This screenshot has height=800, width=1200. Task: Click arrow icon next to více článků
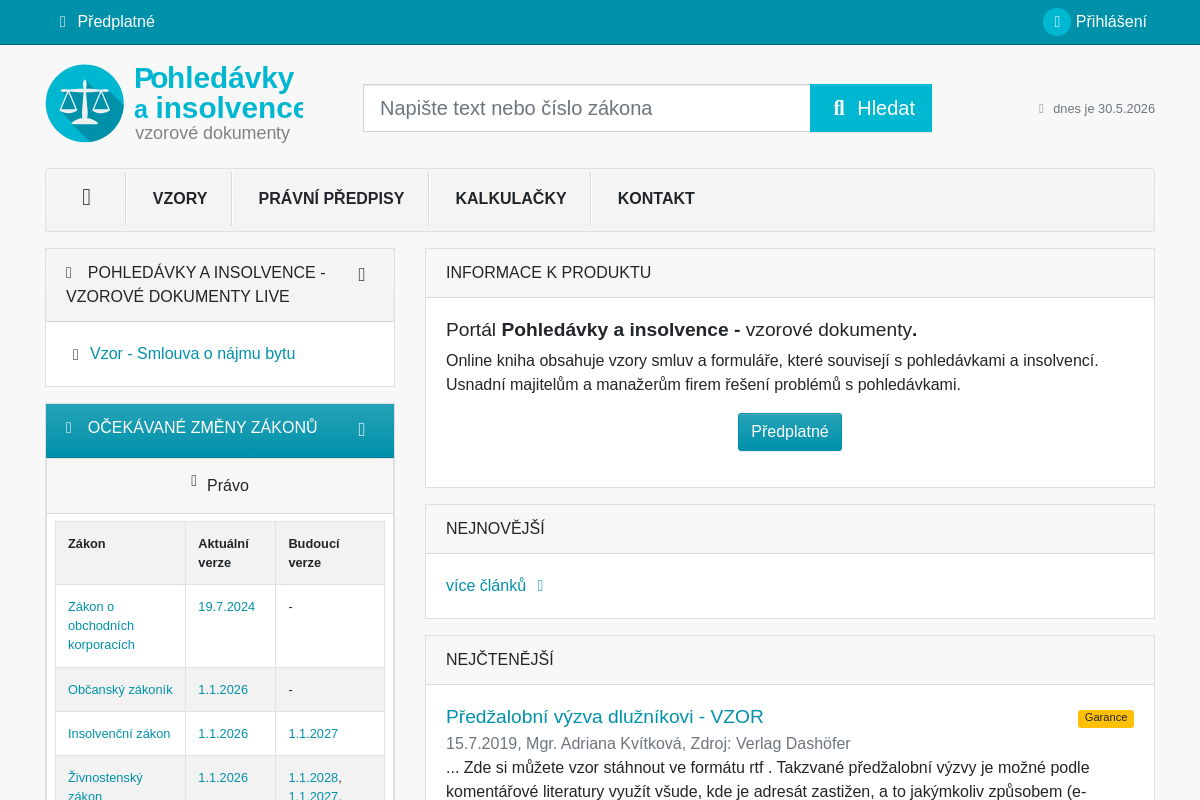tap(540, 586)
